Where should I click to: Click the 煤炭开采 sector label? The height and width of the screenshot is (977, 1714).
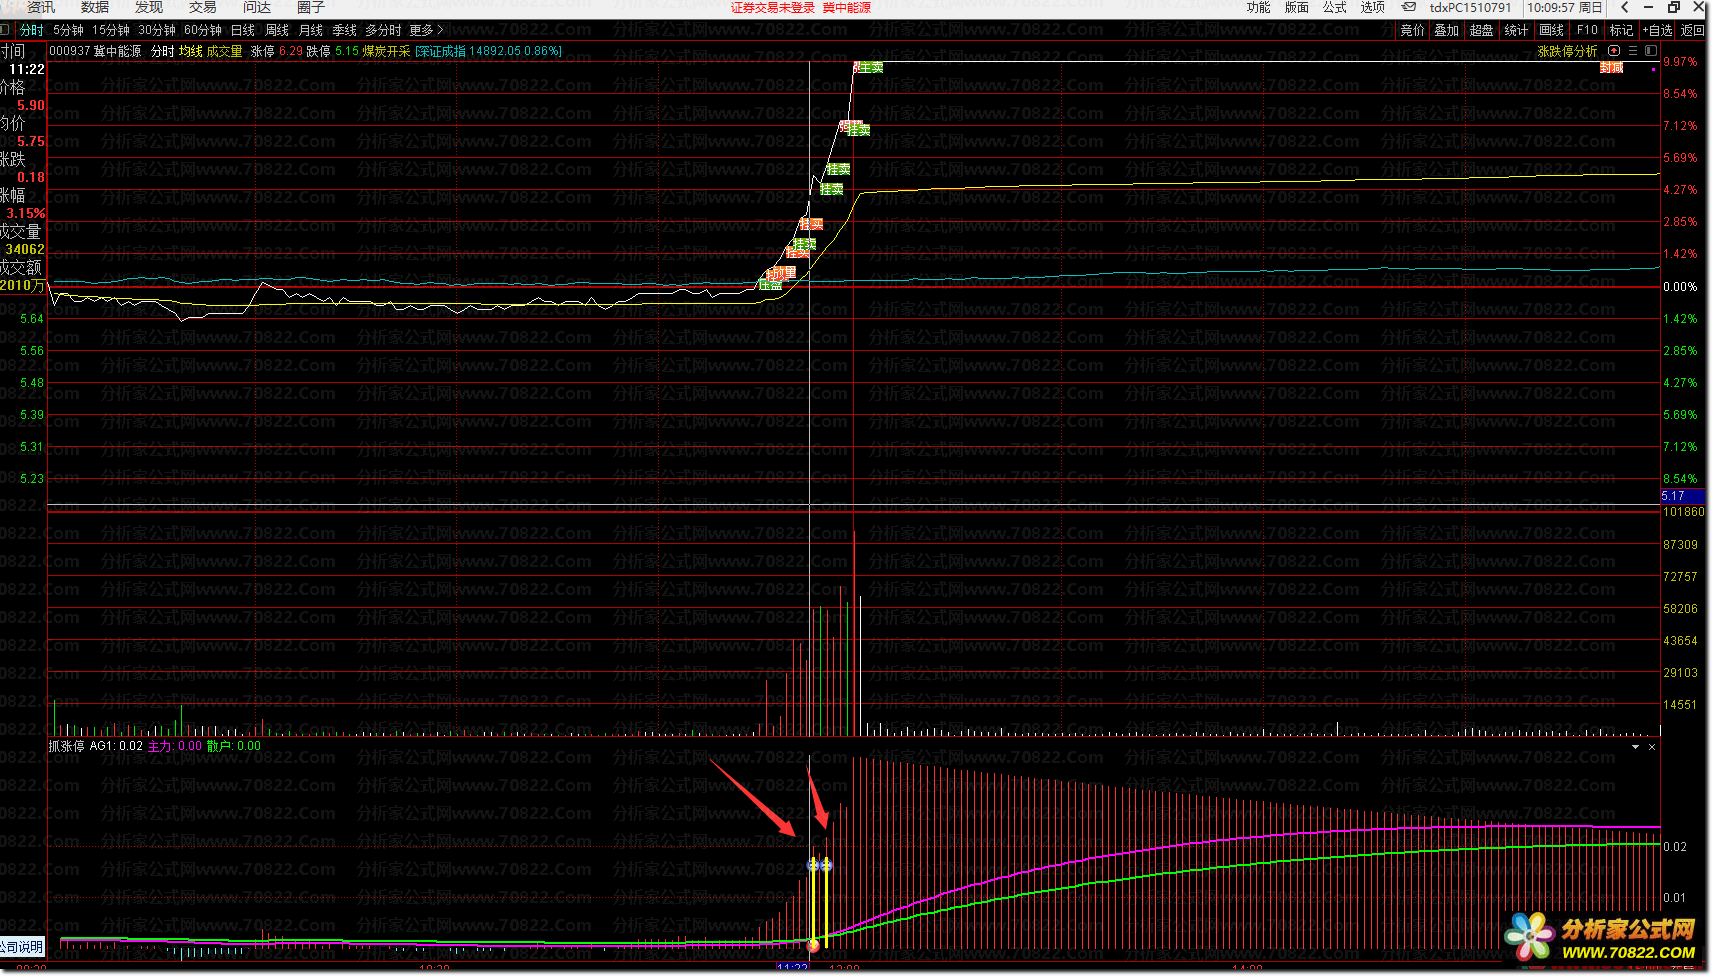(386, 51)
